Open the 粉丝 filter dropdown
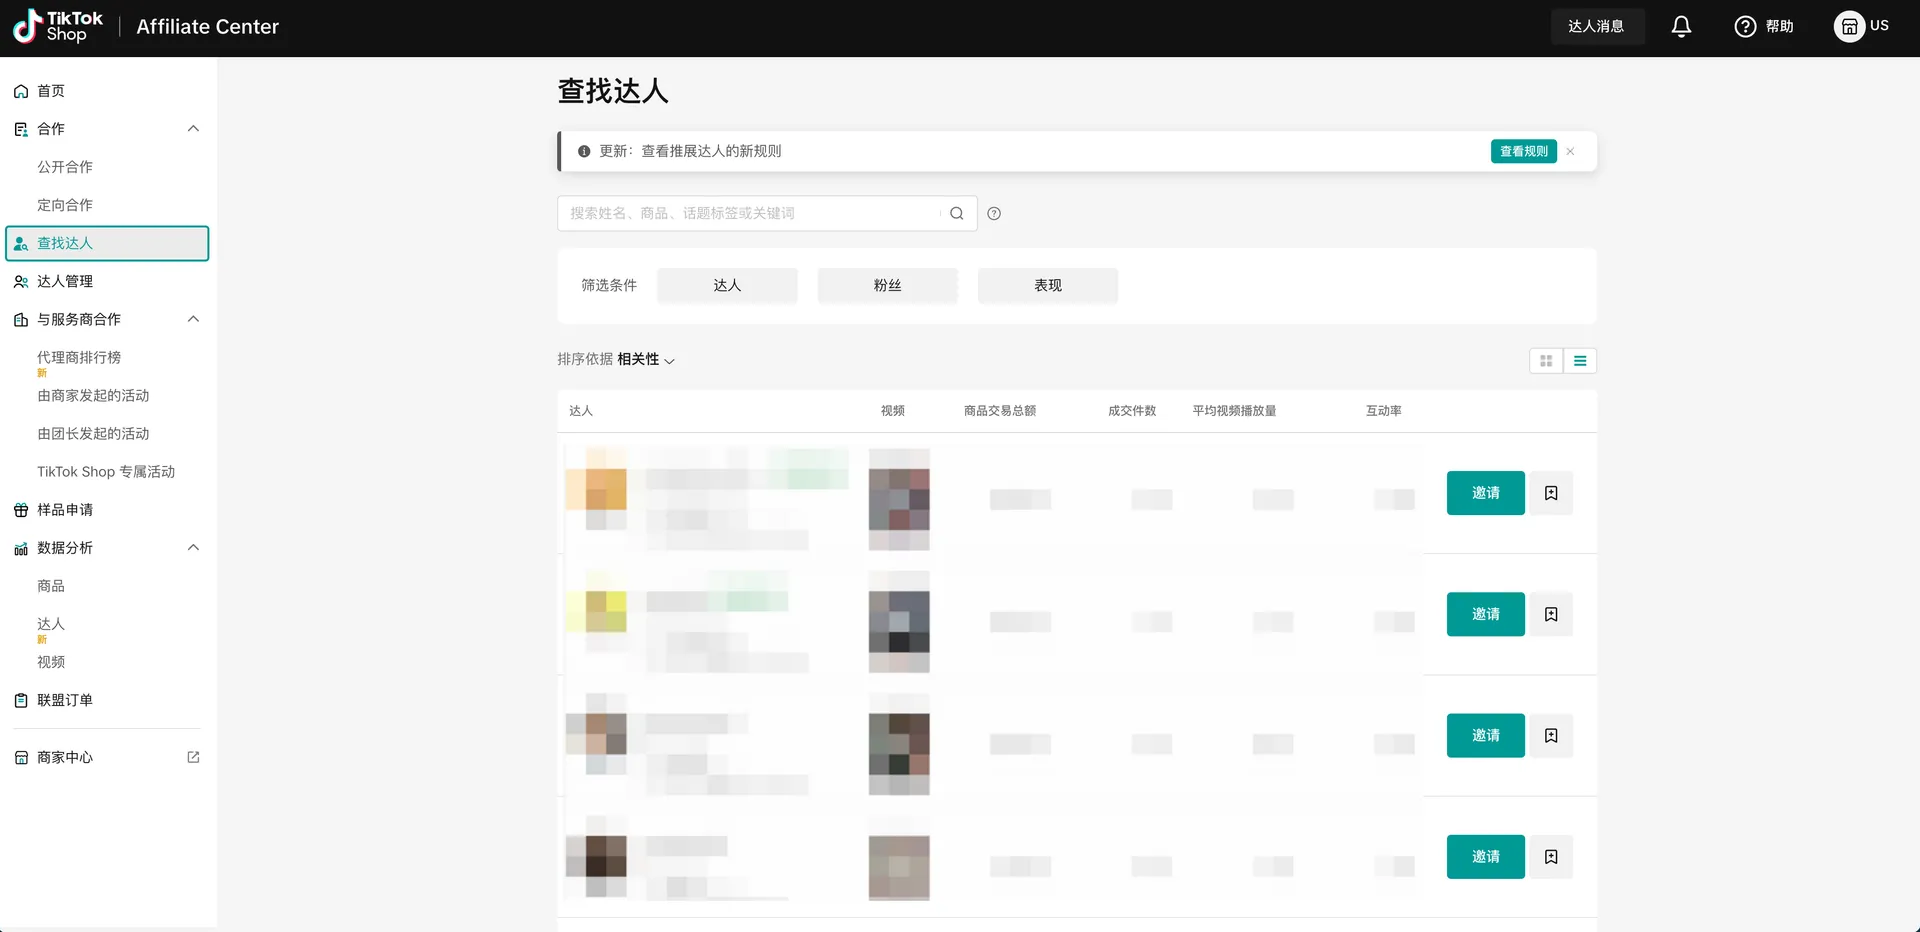Screen dimensions: 1920x932 [887, 285]
